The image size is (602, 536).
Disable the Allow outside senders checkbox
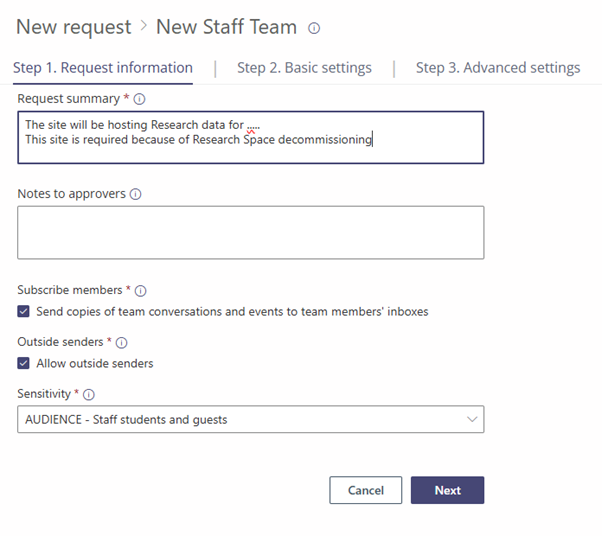[x=24, y=363]
